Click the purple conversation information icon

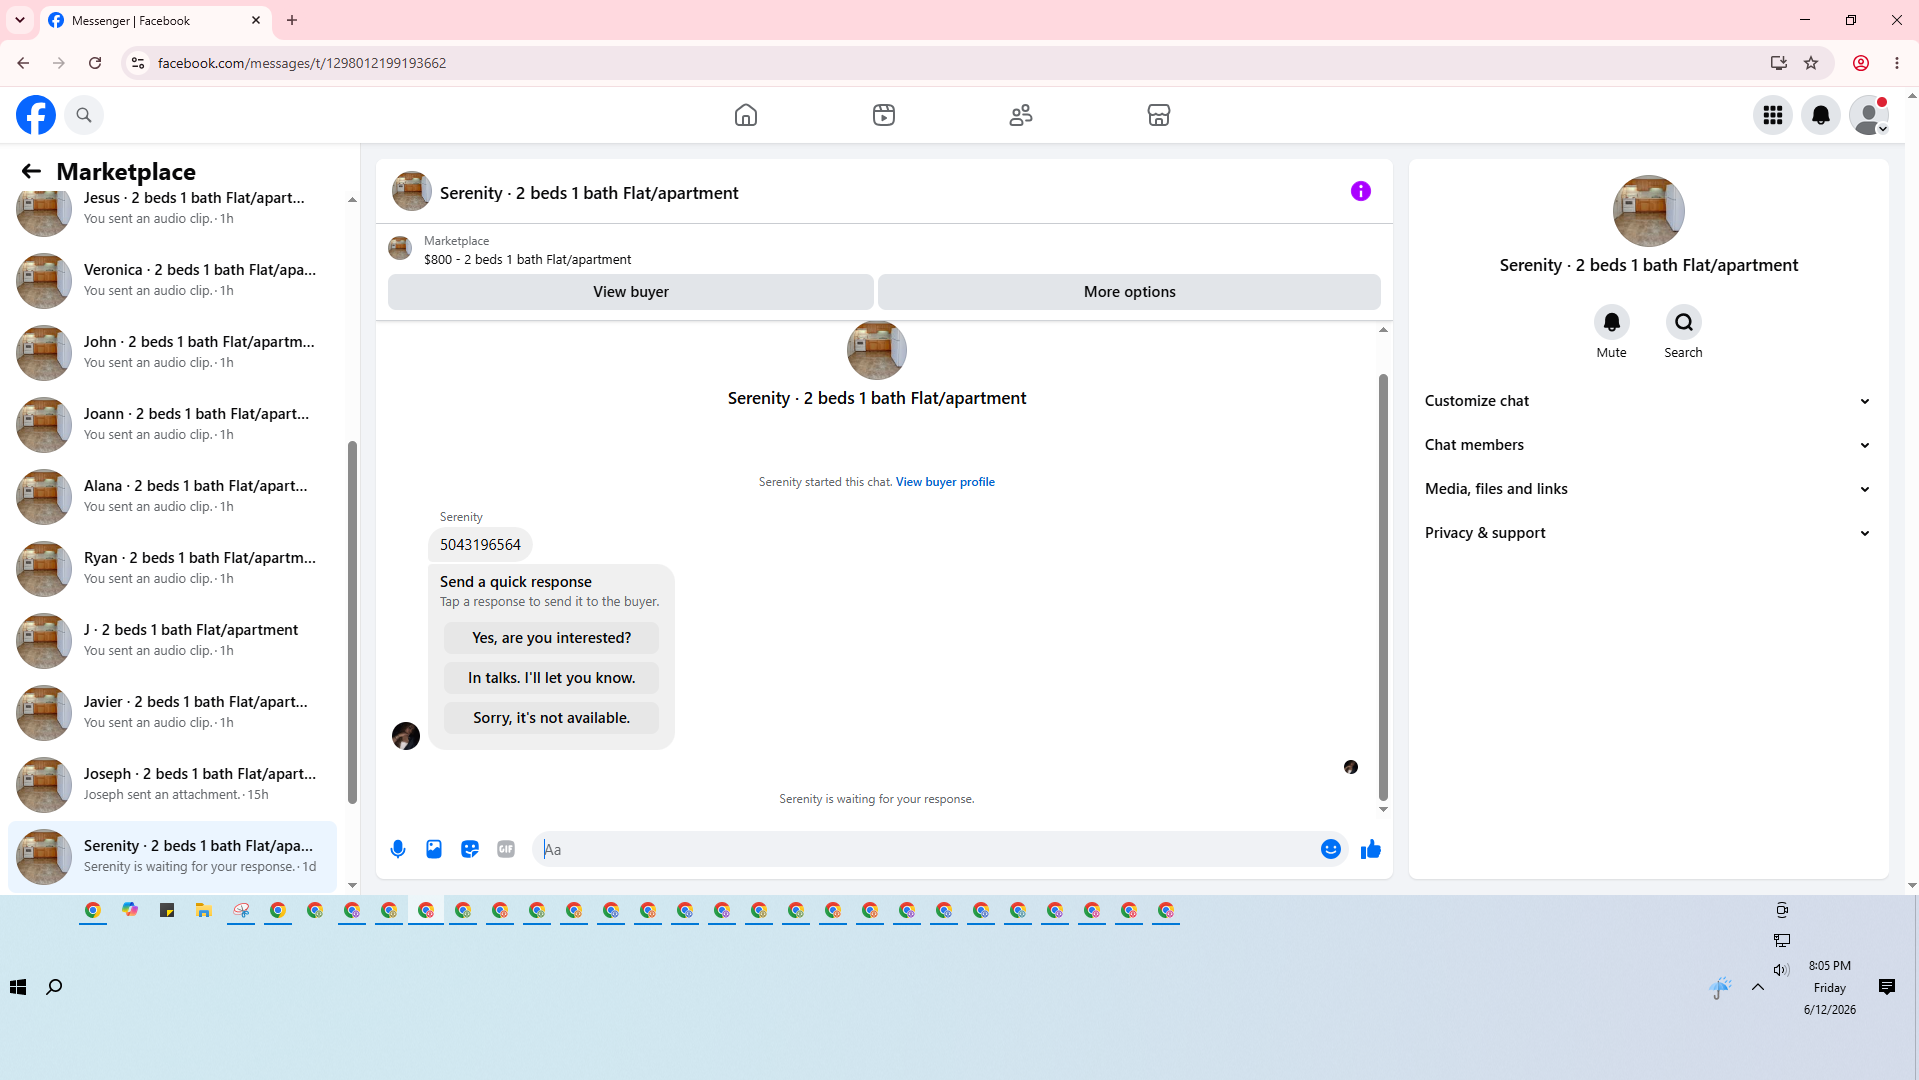click(x=1361, y=191)
